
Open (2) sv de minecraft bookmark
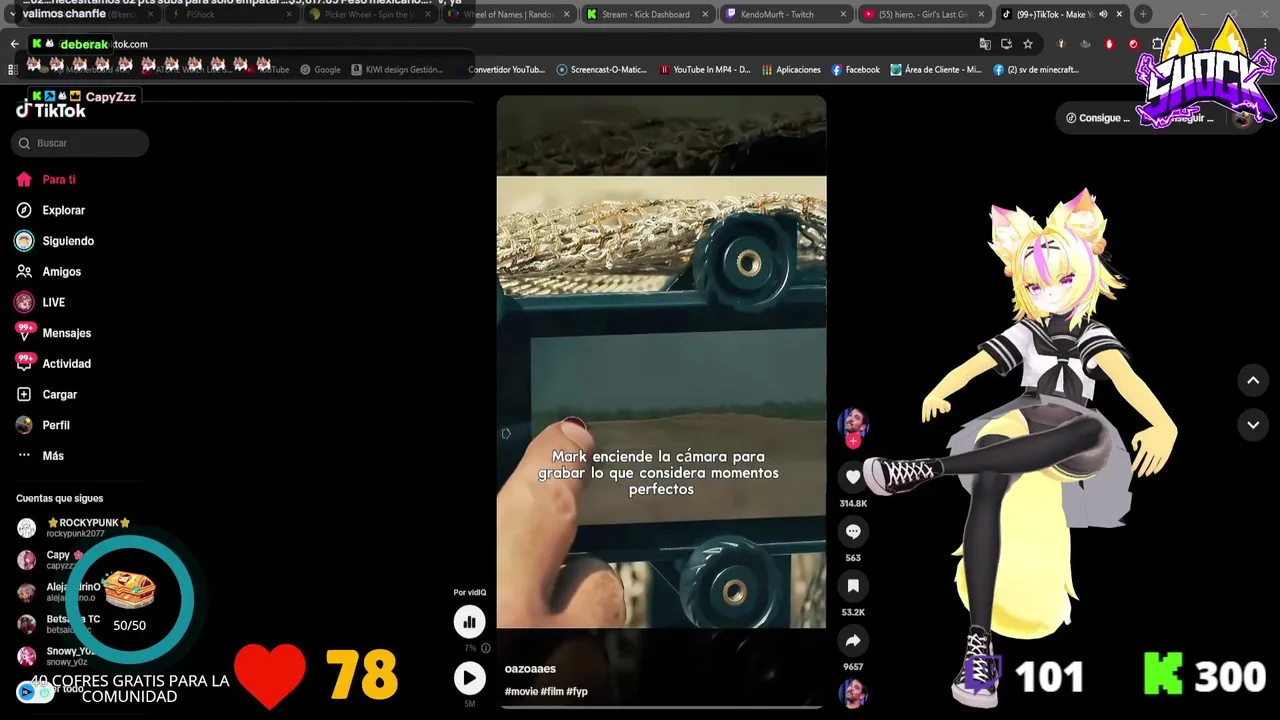1036,70
